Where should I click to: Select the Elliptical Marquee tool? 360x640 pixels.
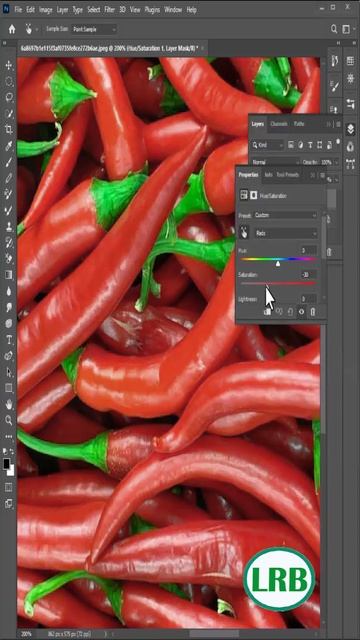9,82
